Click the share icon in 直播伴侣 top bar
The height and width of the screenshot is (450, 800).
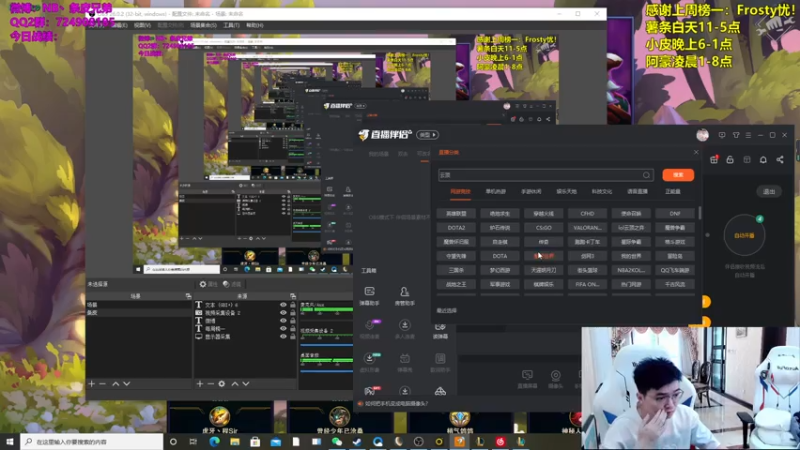(780, 160)
